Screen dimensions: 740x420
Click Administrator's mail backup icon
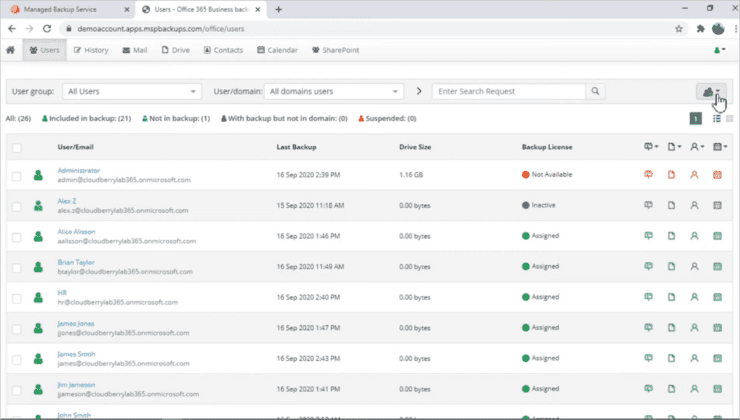click(648, 175)
